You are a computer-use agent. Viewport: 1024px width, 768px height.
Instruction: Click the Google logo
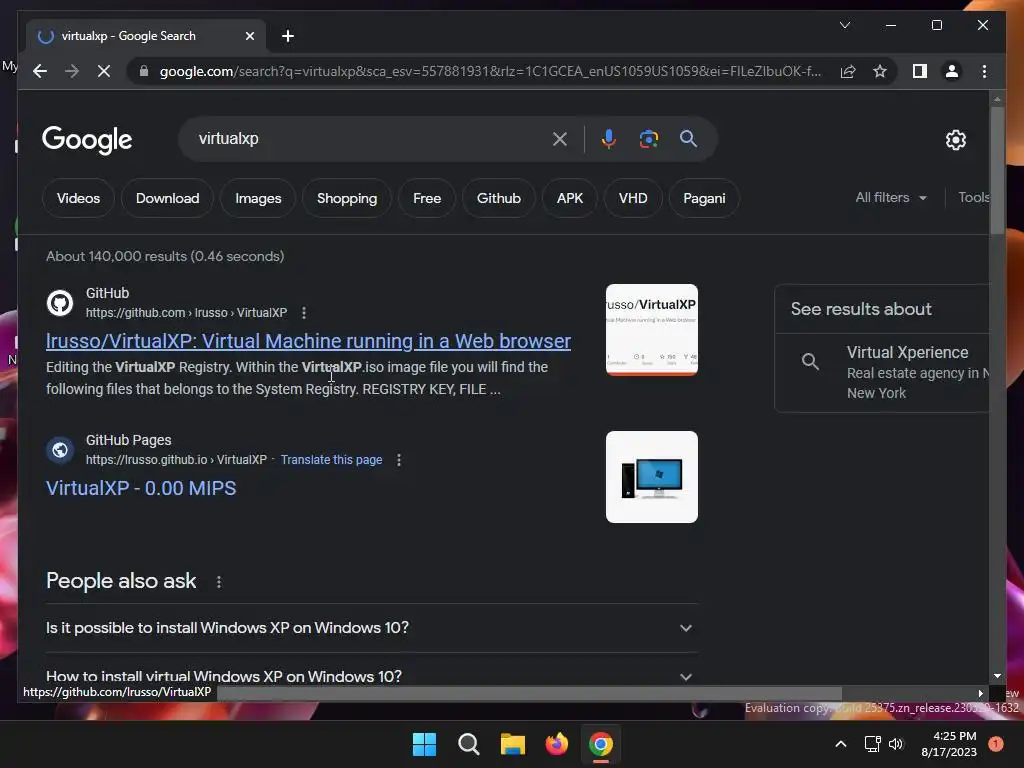pyautogui.click(x=87, y=139)
